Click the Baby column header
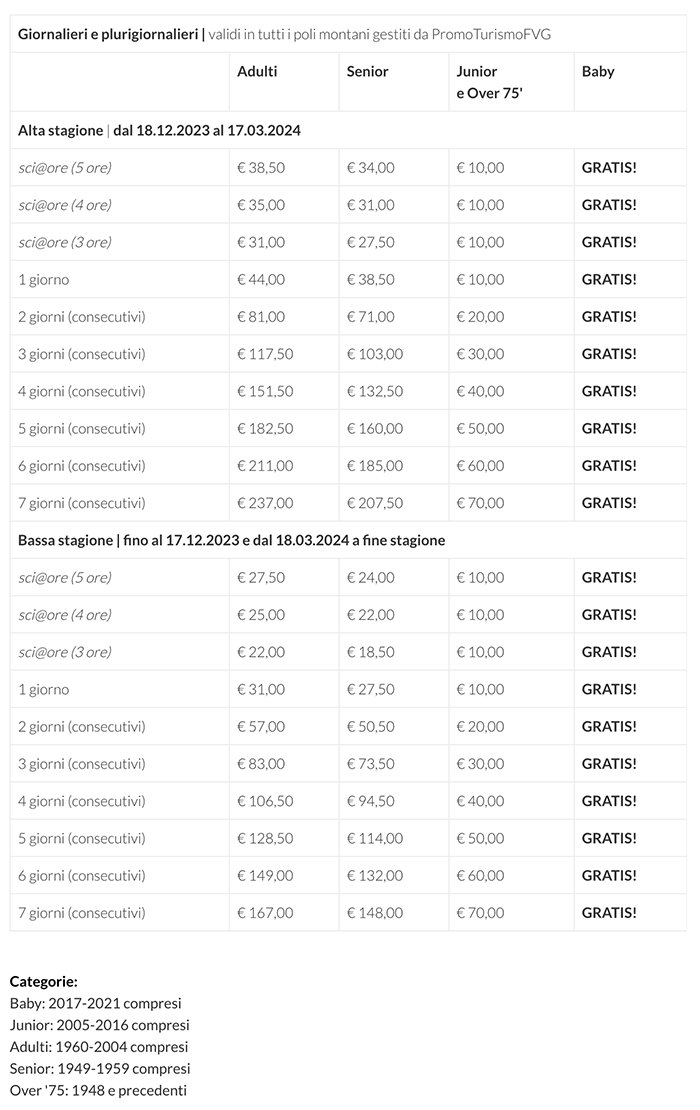The width and height of the screenshot is (700, 1110). pos(598,72)
